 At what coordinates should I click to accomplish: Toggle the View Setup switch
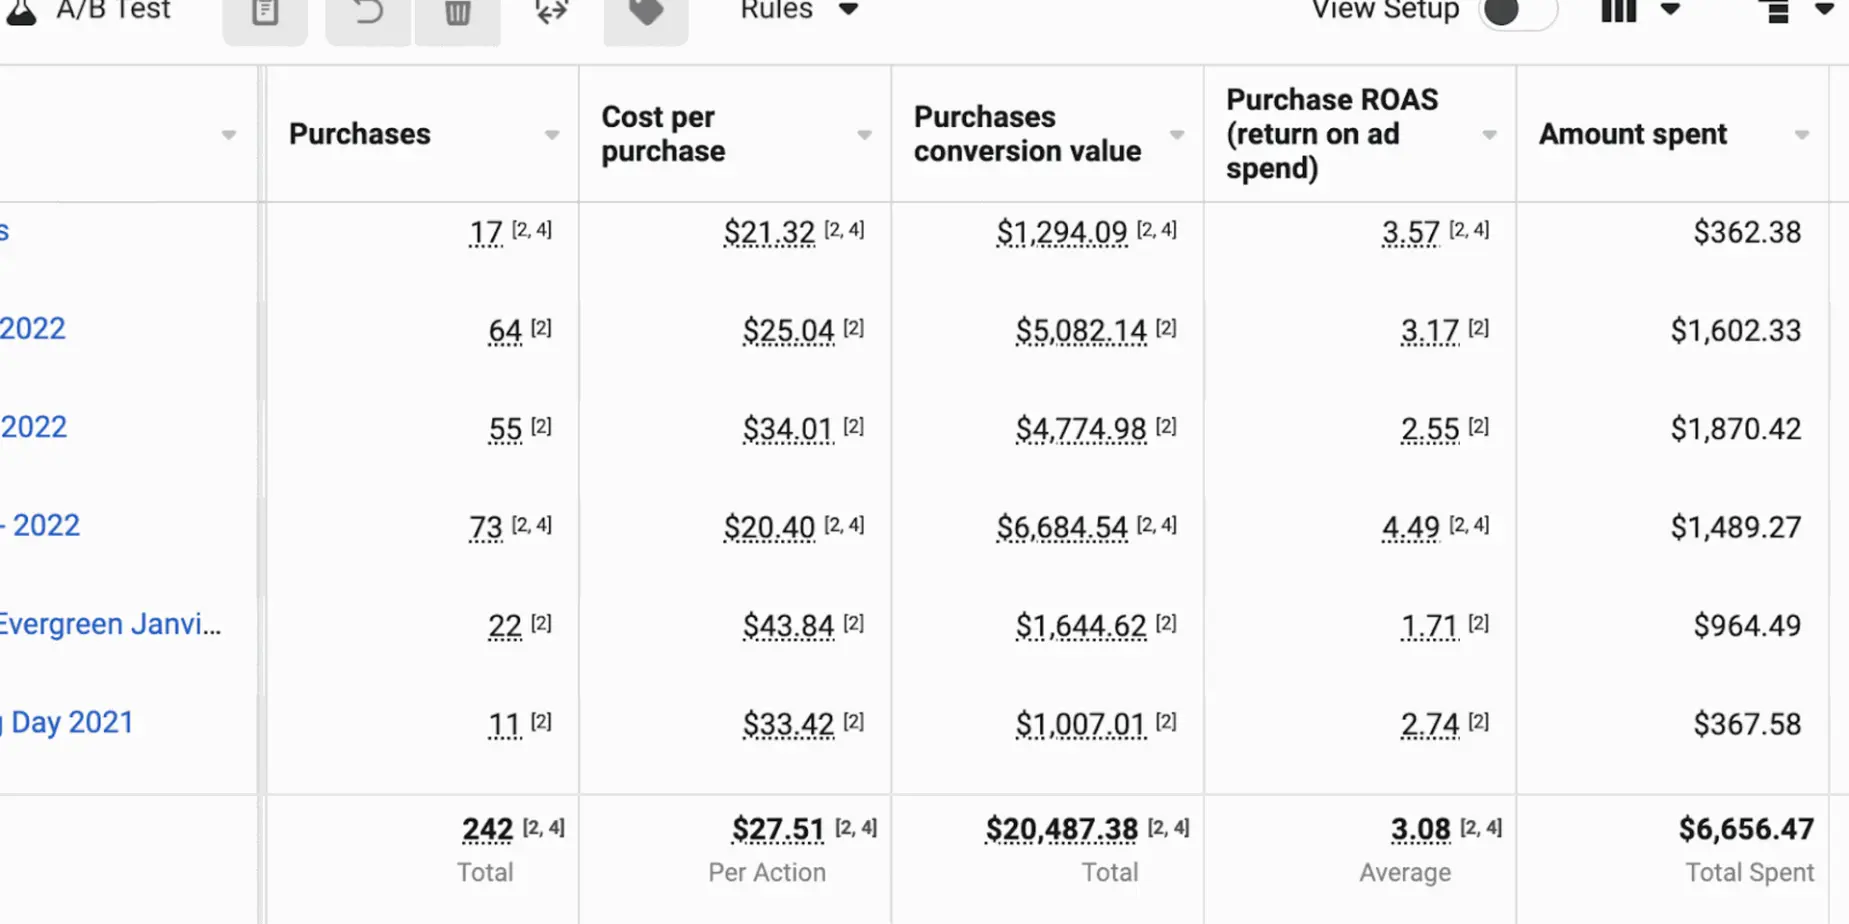point(1517,13)
